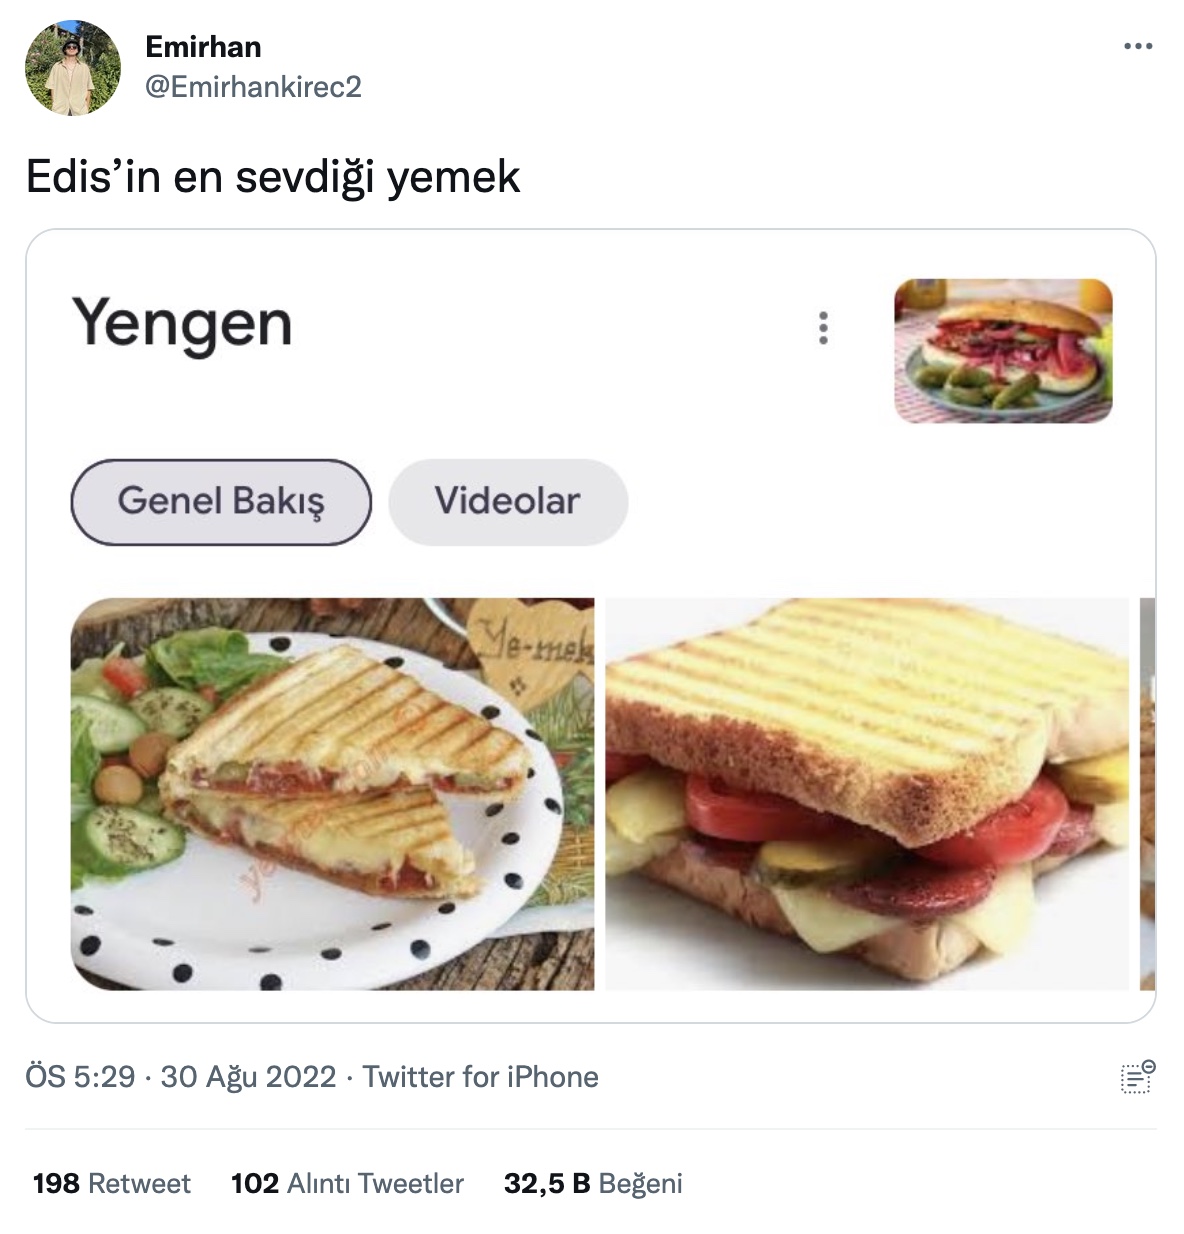This screenshot has width=1184, height=1234.
Task: Open the @Emirhankirec2 handle link
Action: click(253, 87)
